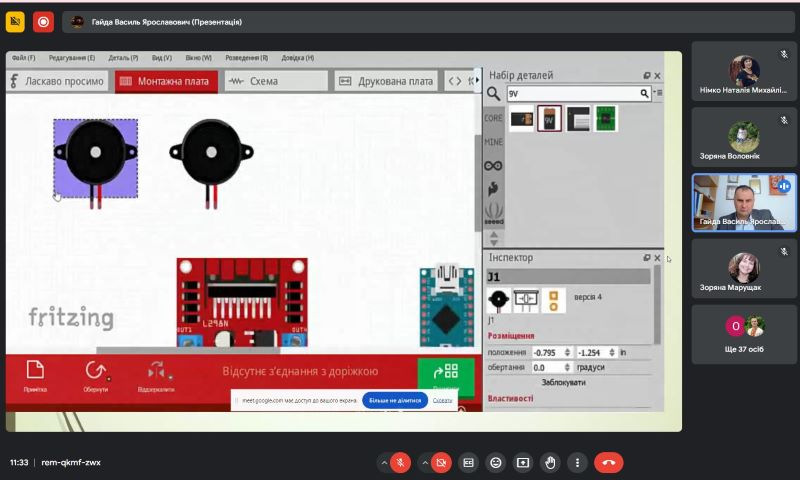Select the third dark part thumbnail
800x480 pixels.
[578, 119]
